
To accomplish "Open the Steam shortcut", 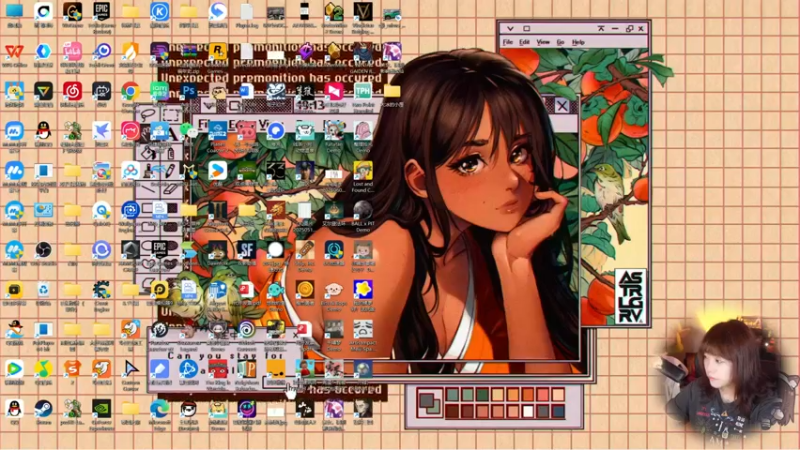I will coord(43,409).
